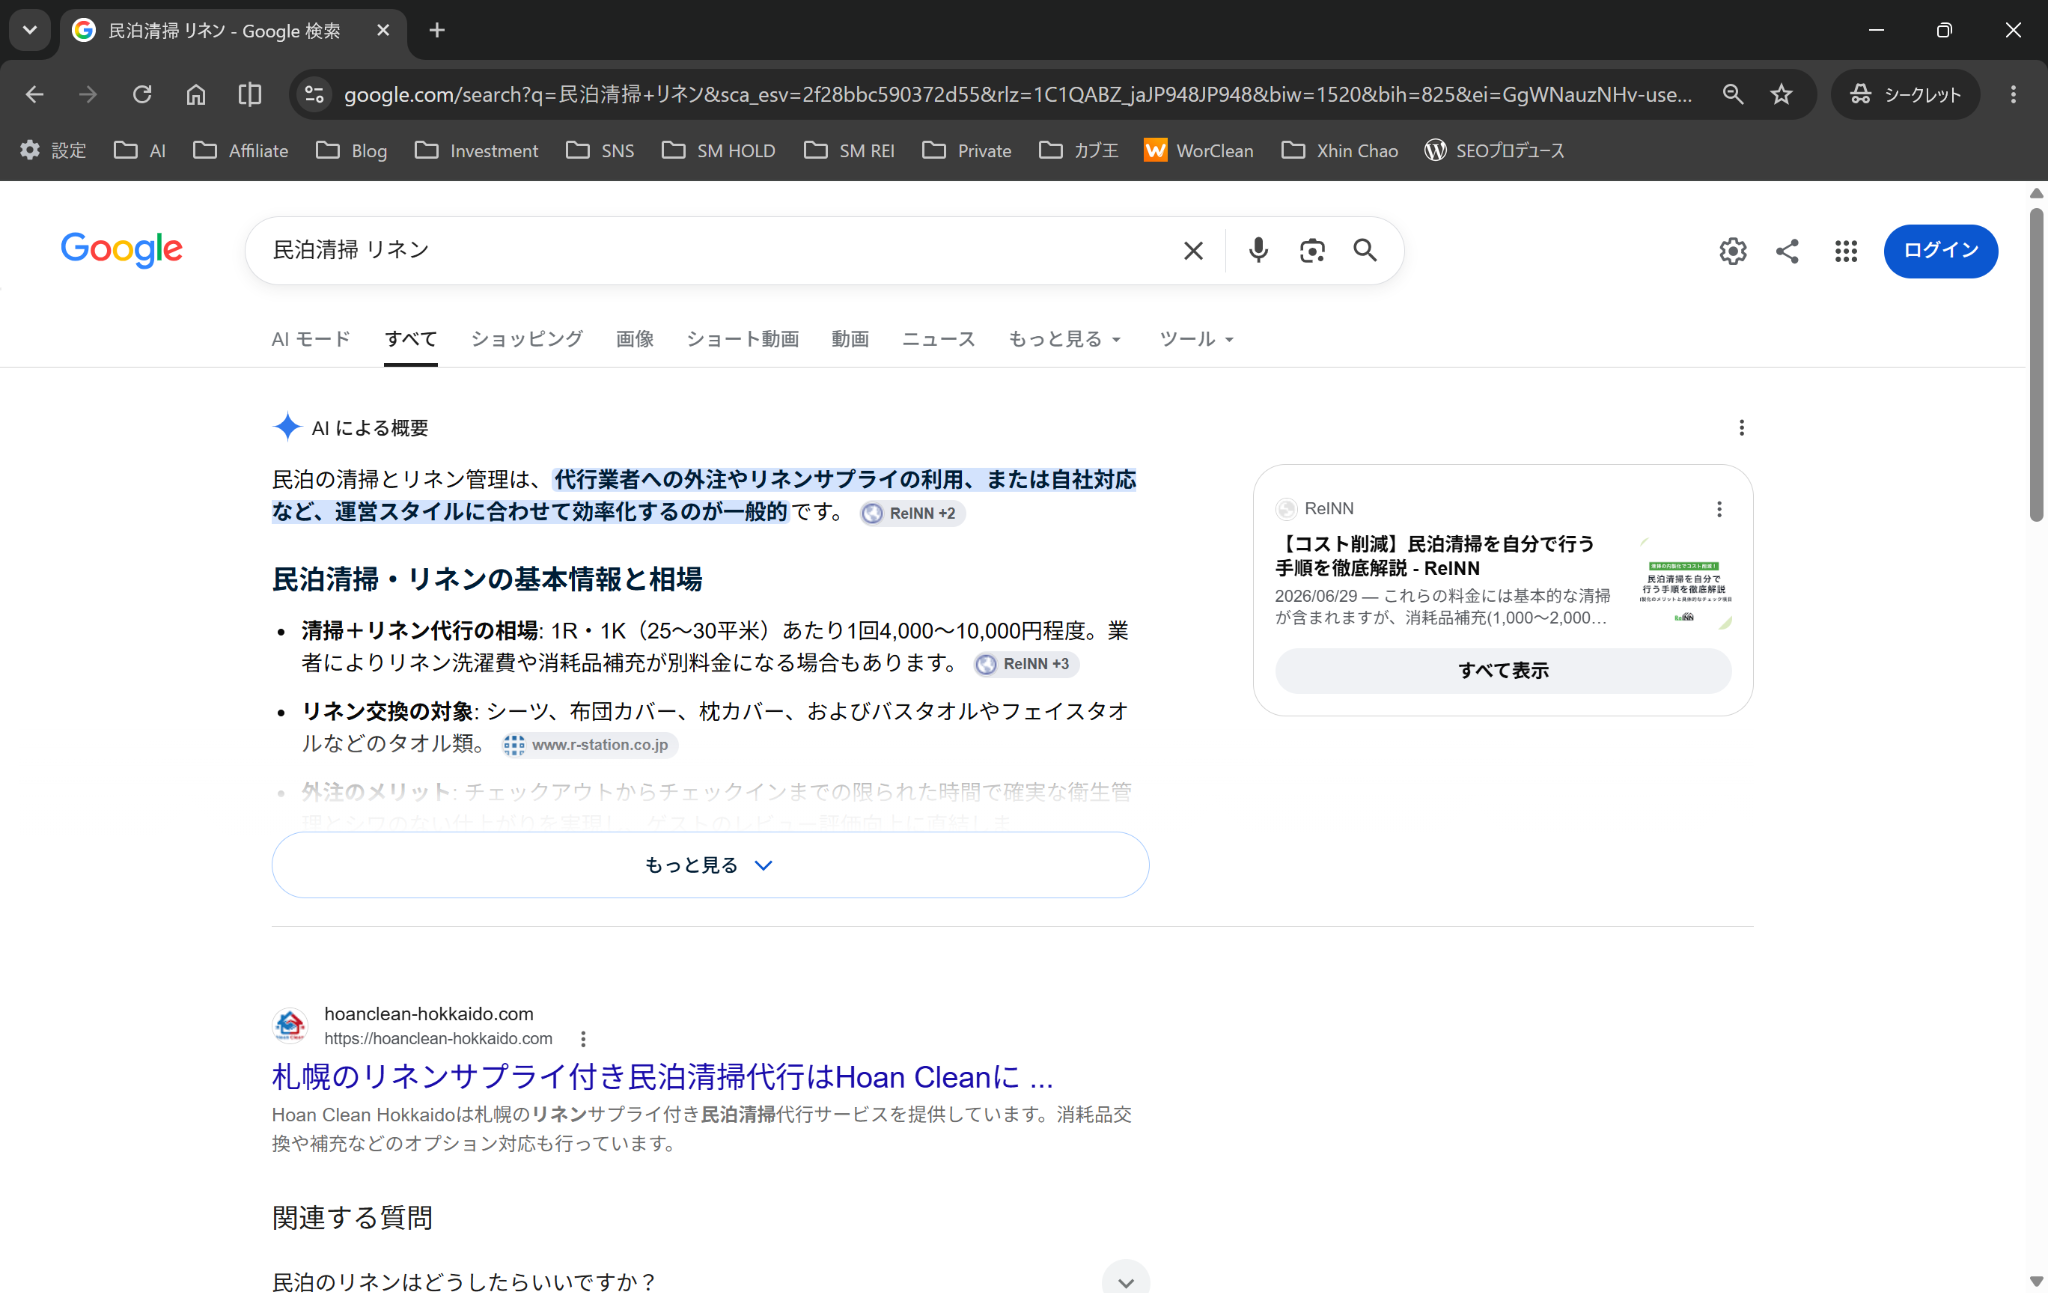Screen dimensions: 2048x1293
Task: Open the Hoan Clean search result title
Action: click(x=662, y=1077)
